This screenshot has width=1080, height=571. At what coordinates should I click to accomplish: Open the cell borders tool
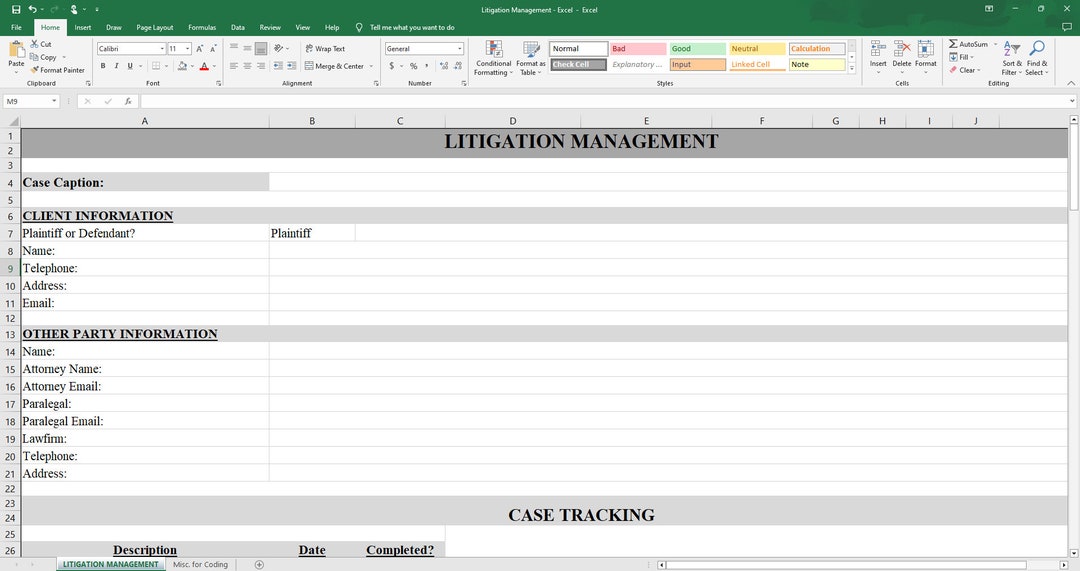[x=156, y=66]
